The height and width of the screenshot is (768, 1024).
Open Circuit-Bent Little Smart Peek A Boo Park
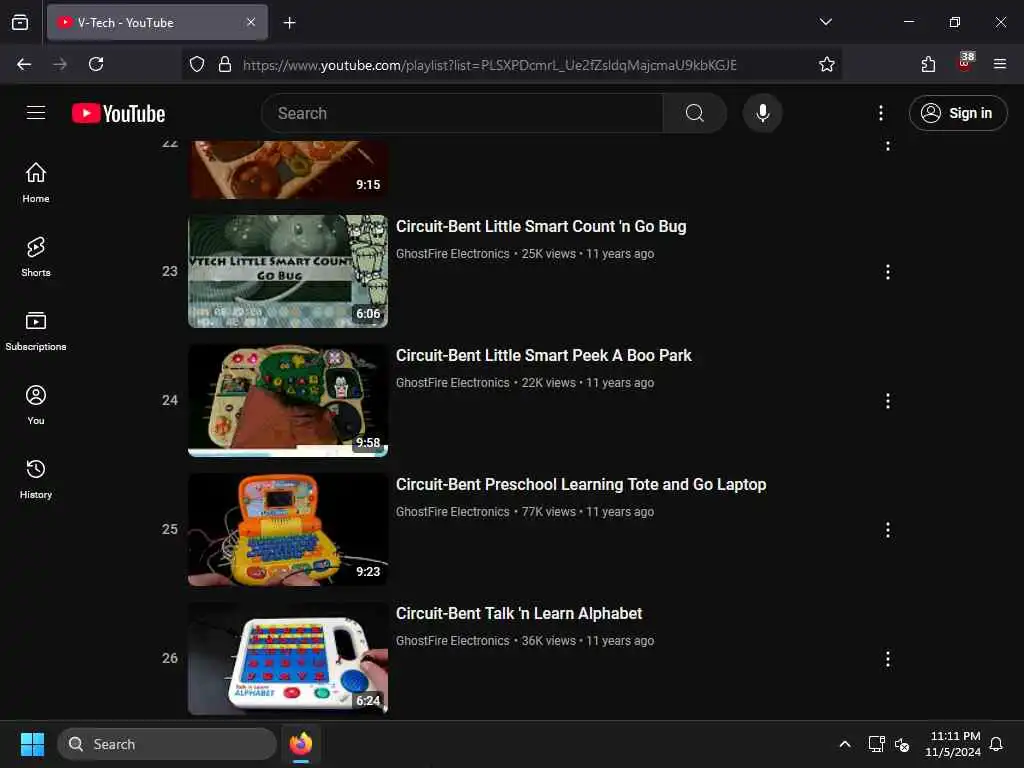543,355
